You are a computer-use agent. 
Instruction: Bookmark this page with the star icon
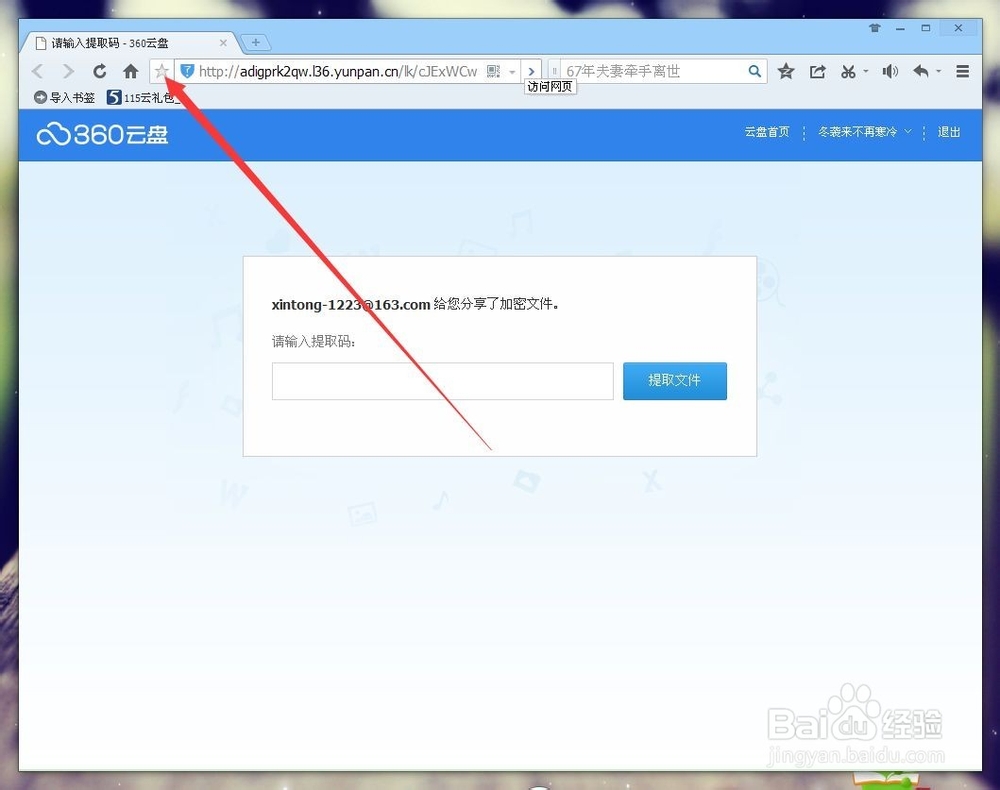point(161,71)
